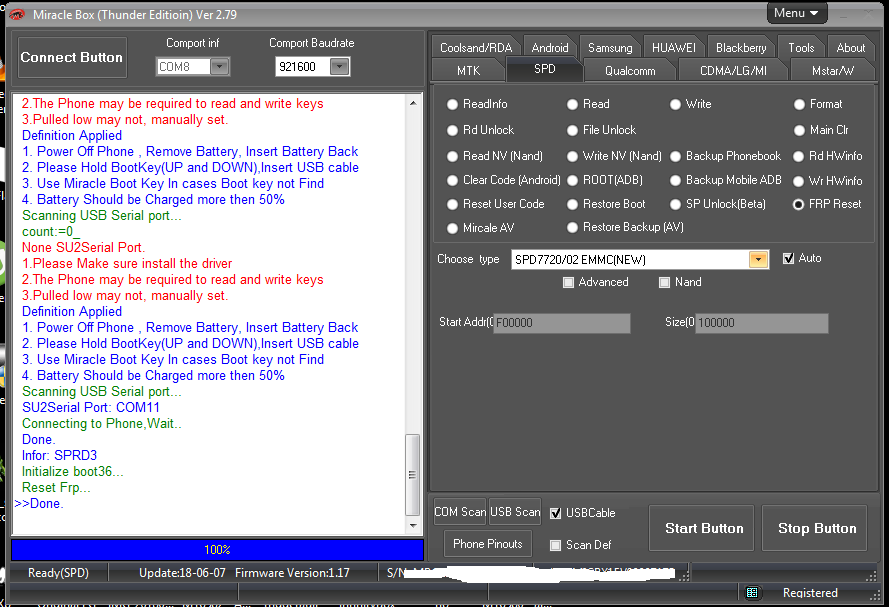Enable the Advanced checkbox
Image resolution: width=889 pixels, height=607 pixels.
coord(569,283)
